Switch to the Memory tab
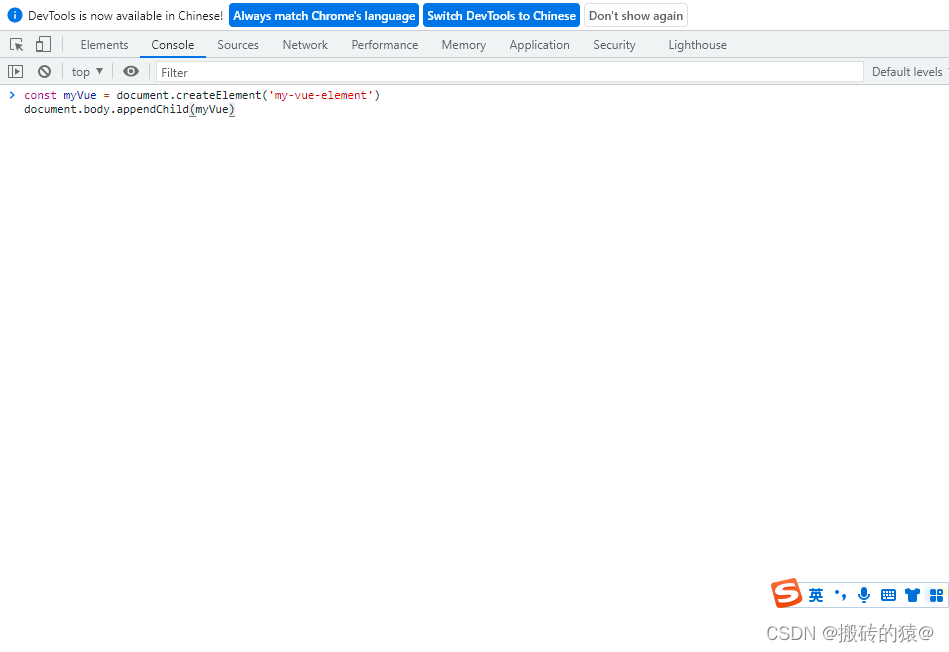949x652 pixels. tap(464, 45)
